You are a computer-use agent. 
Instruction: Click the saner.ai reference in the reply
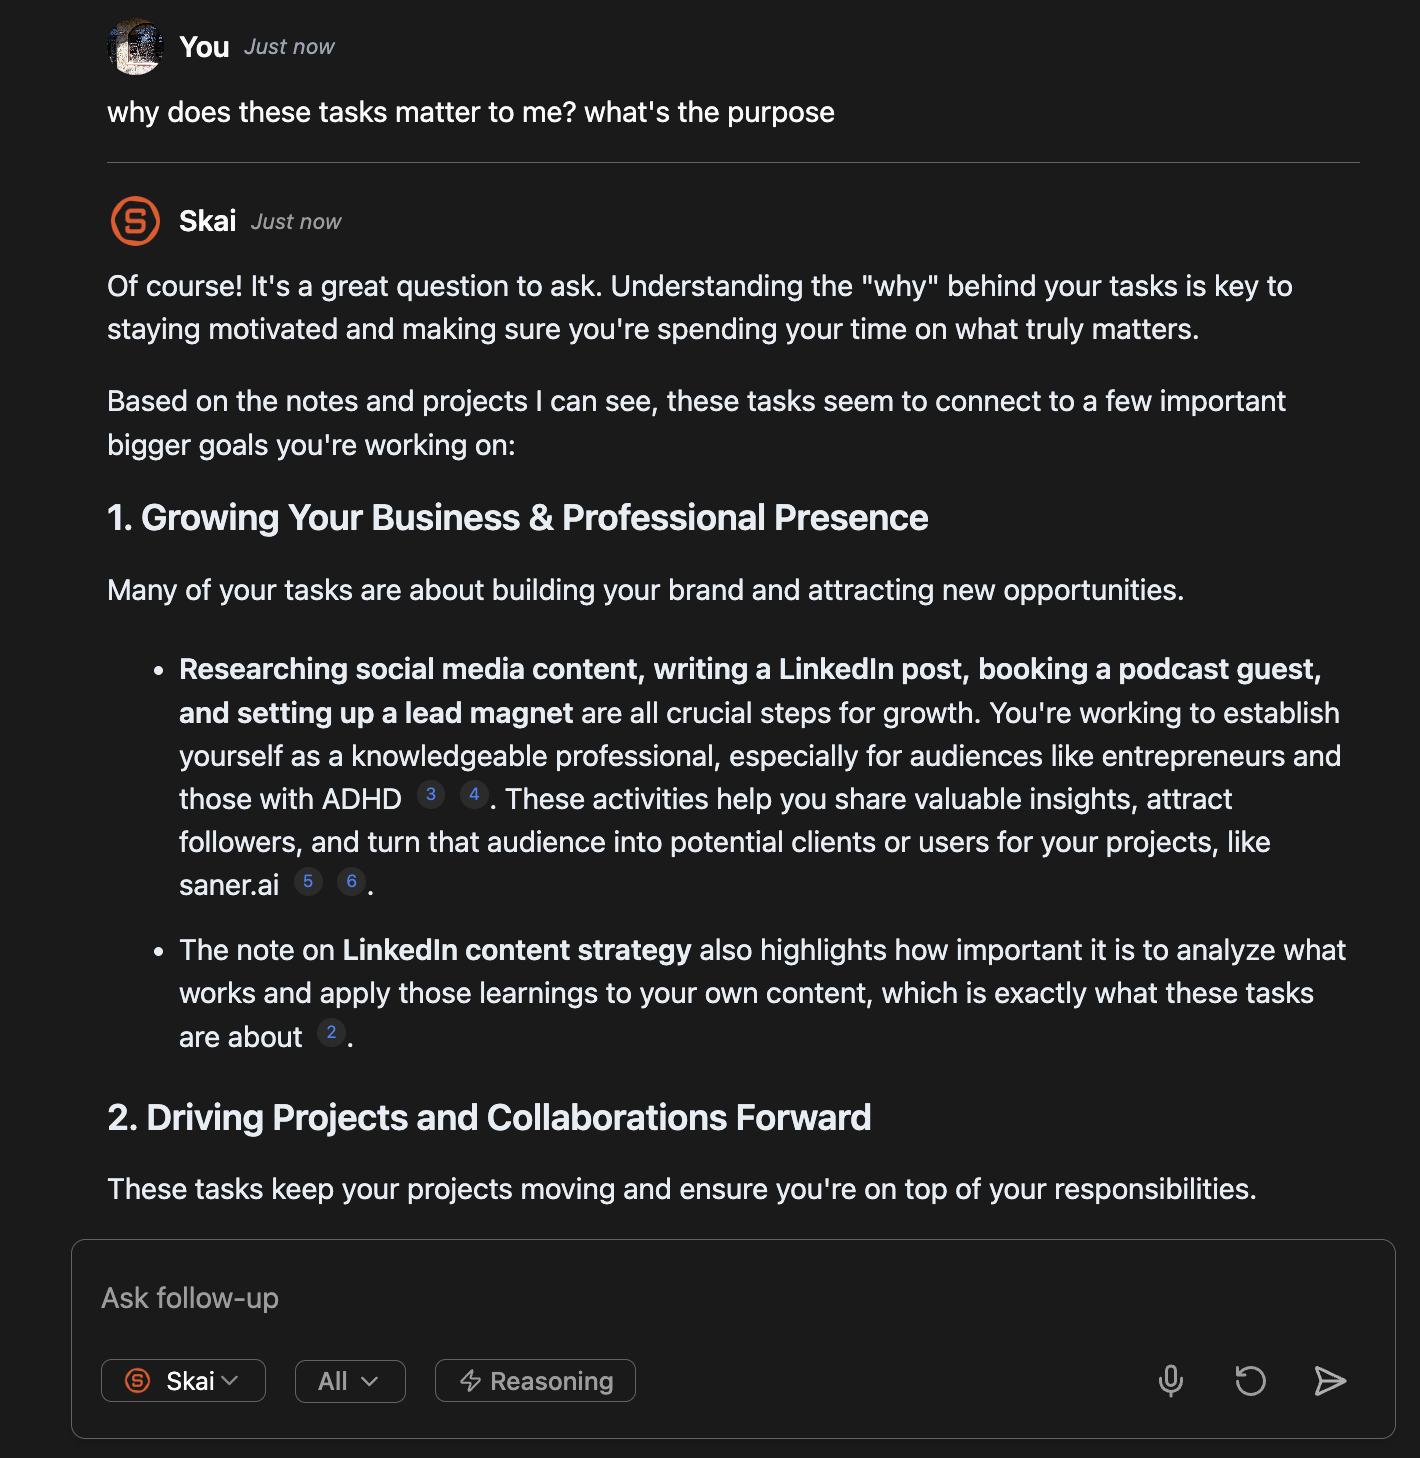(x=228, y=884)
